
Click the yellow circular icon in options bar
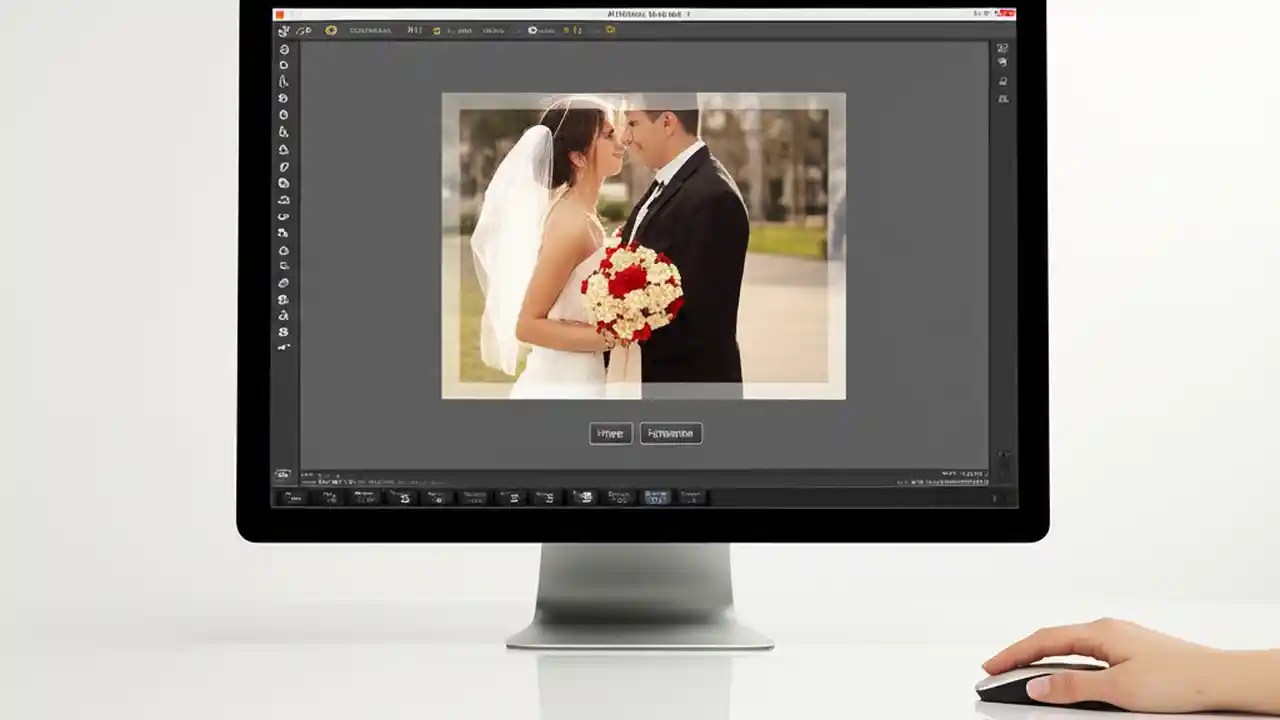tap(330, 31)
